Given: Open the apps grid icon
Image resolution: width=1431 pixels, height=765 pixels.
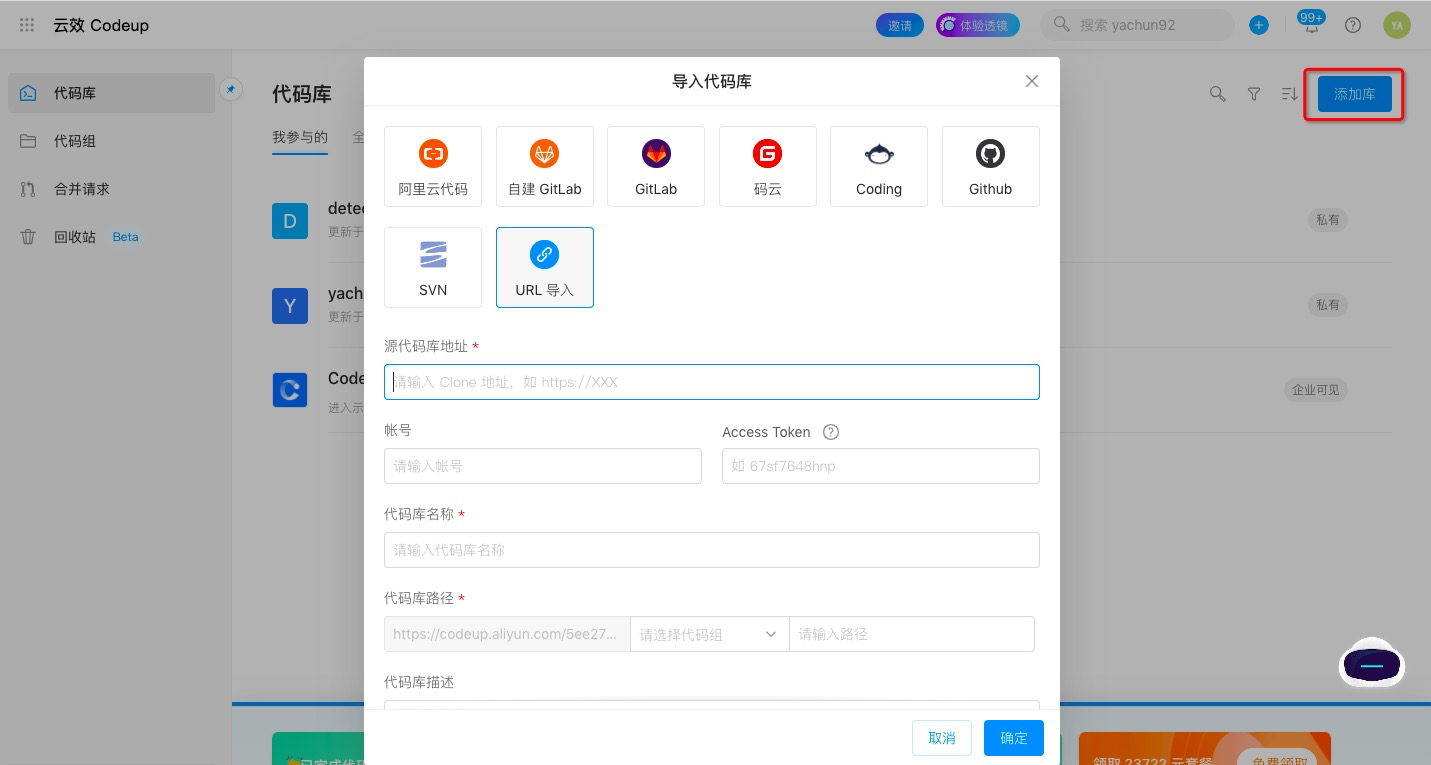Looking at the screenshot, I should pyautogui.click(x=26, y=24).
